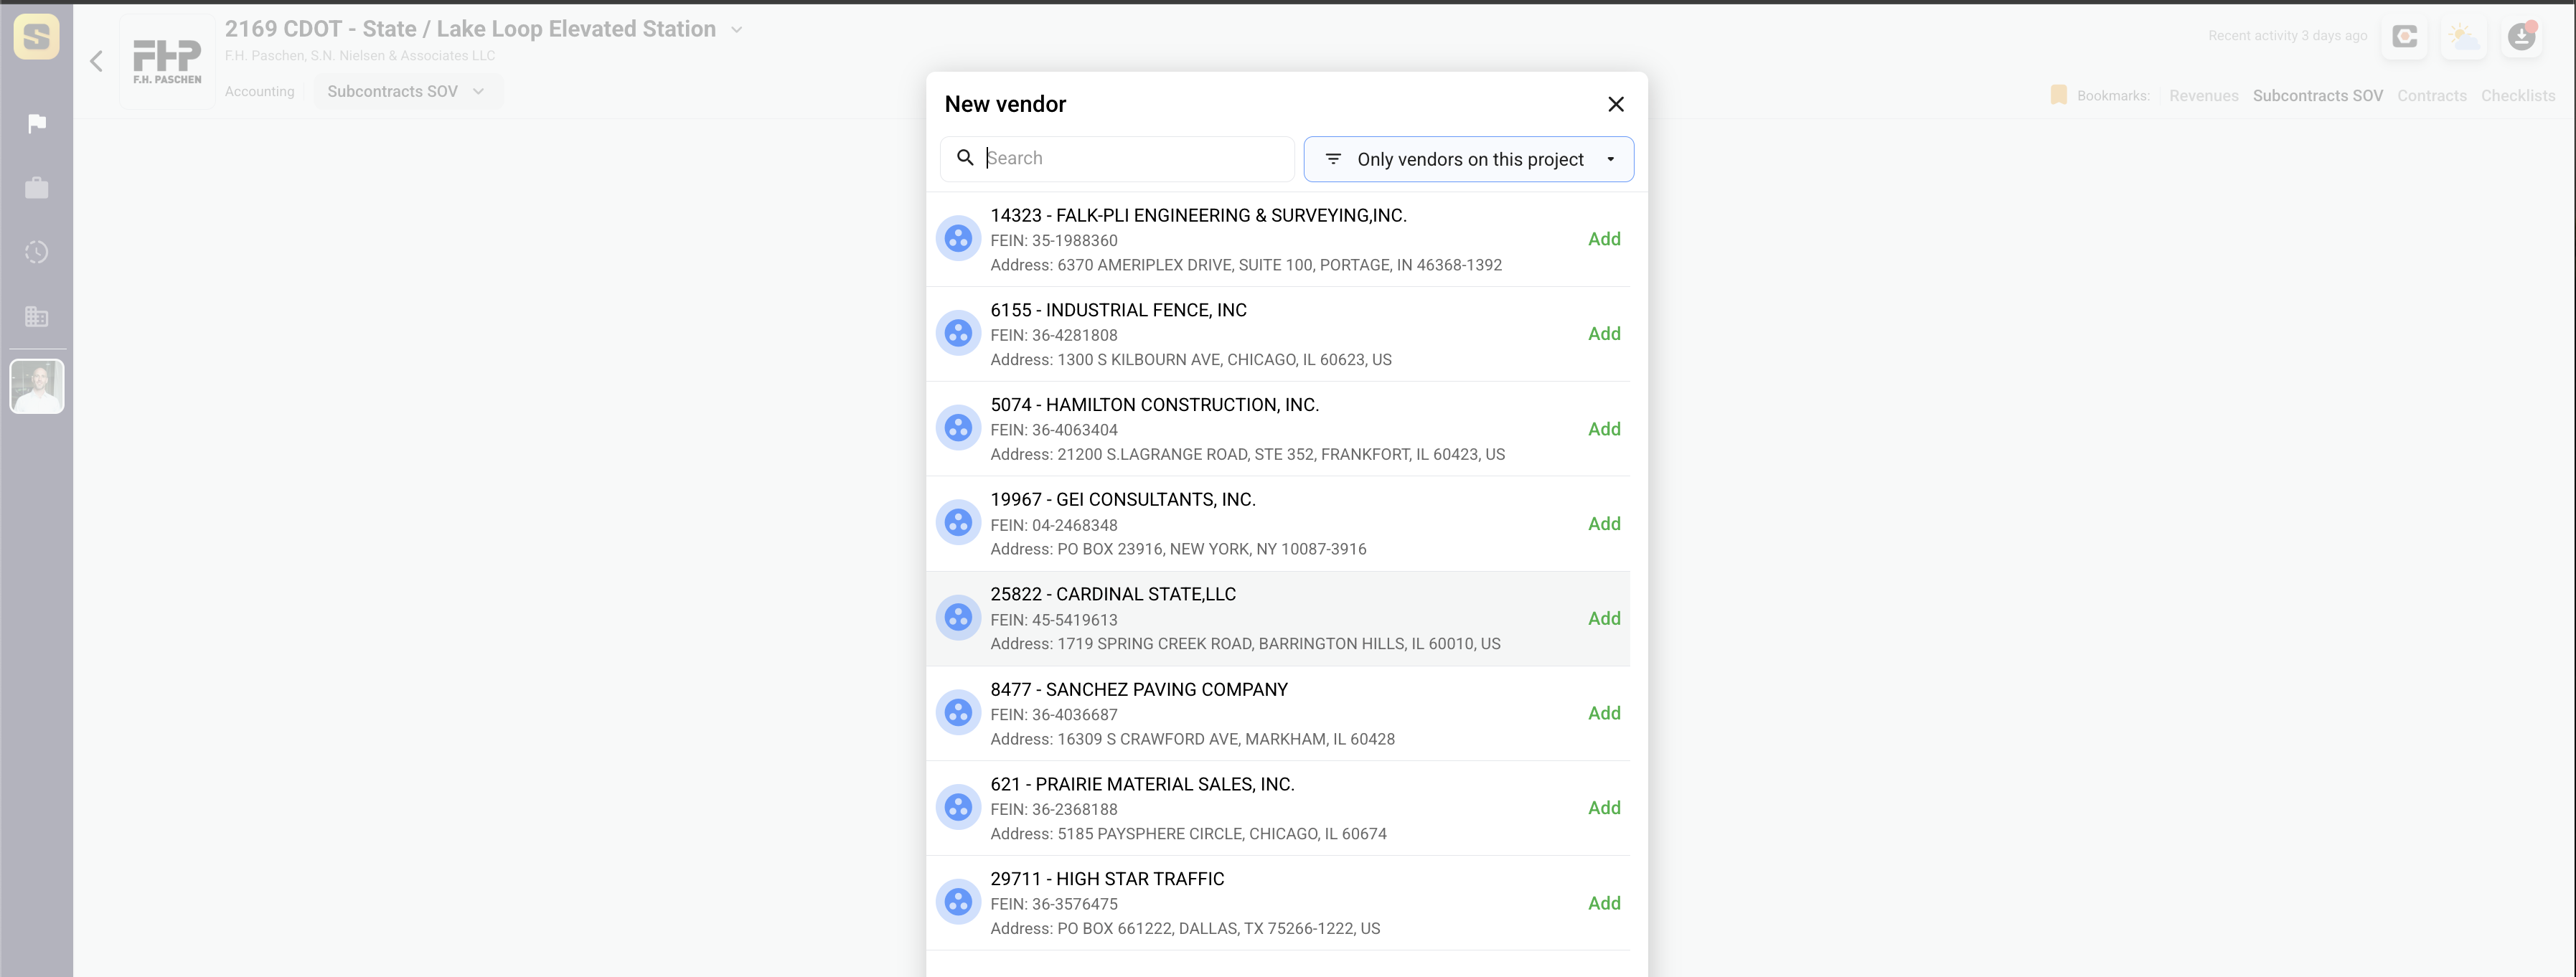Click the Accounting breadcrumb
Screen dimensions: 2576x977
pos(260,91)
